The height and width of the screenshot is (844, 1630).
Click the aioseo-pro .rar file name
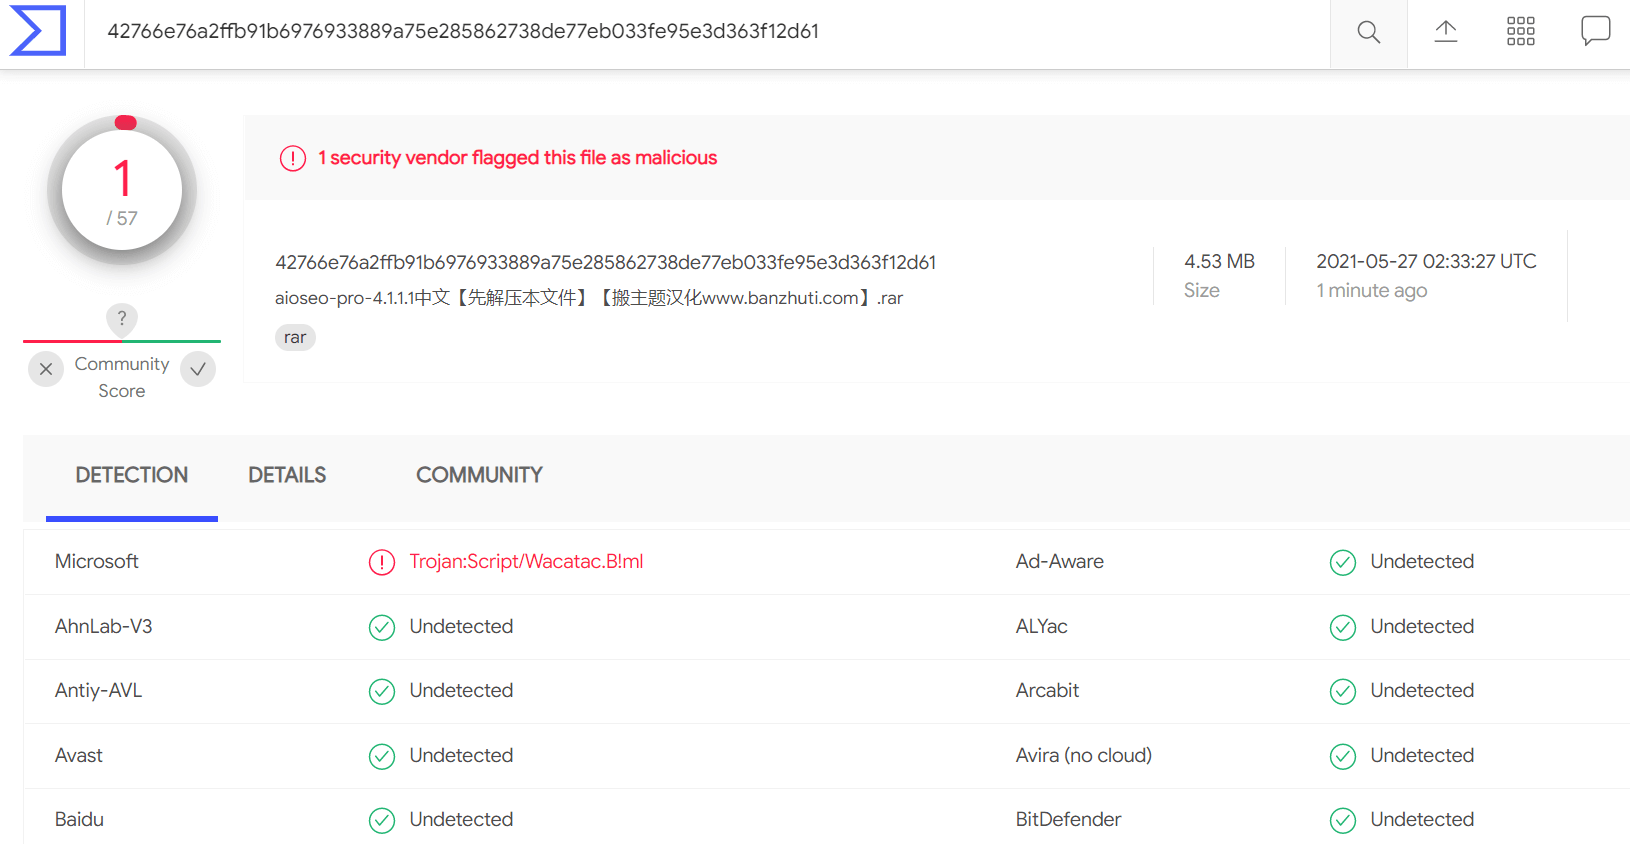[x=589, y=298]
